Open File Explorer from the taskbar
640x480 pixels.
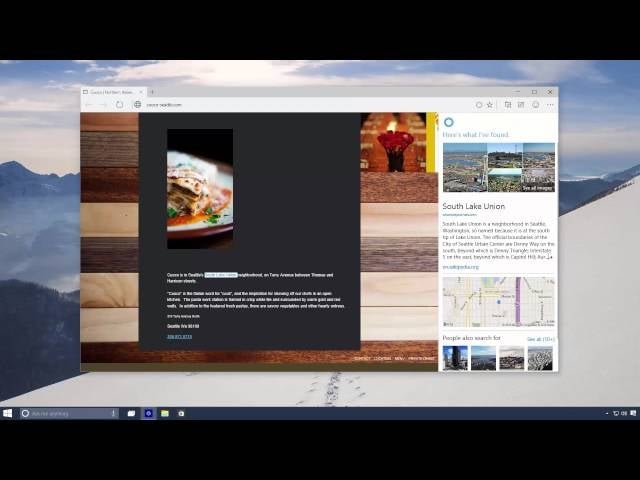(164, 413)
